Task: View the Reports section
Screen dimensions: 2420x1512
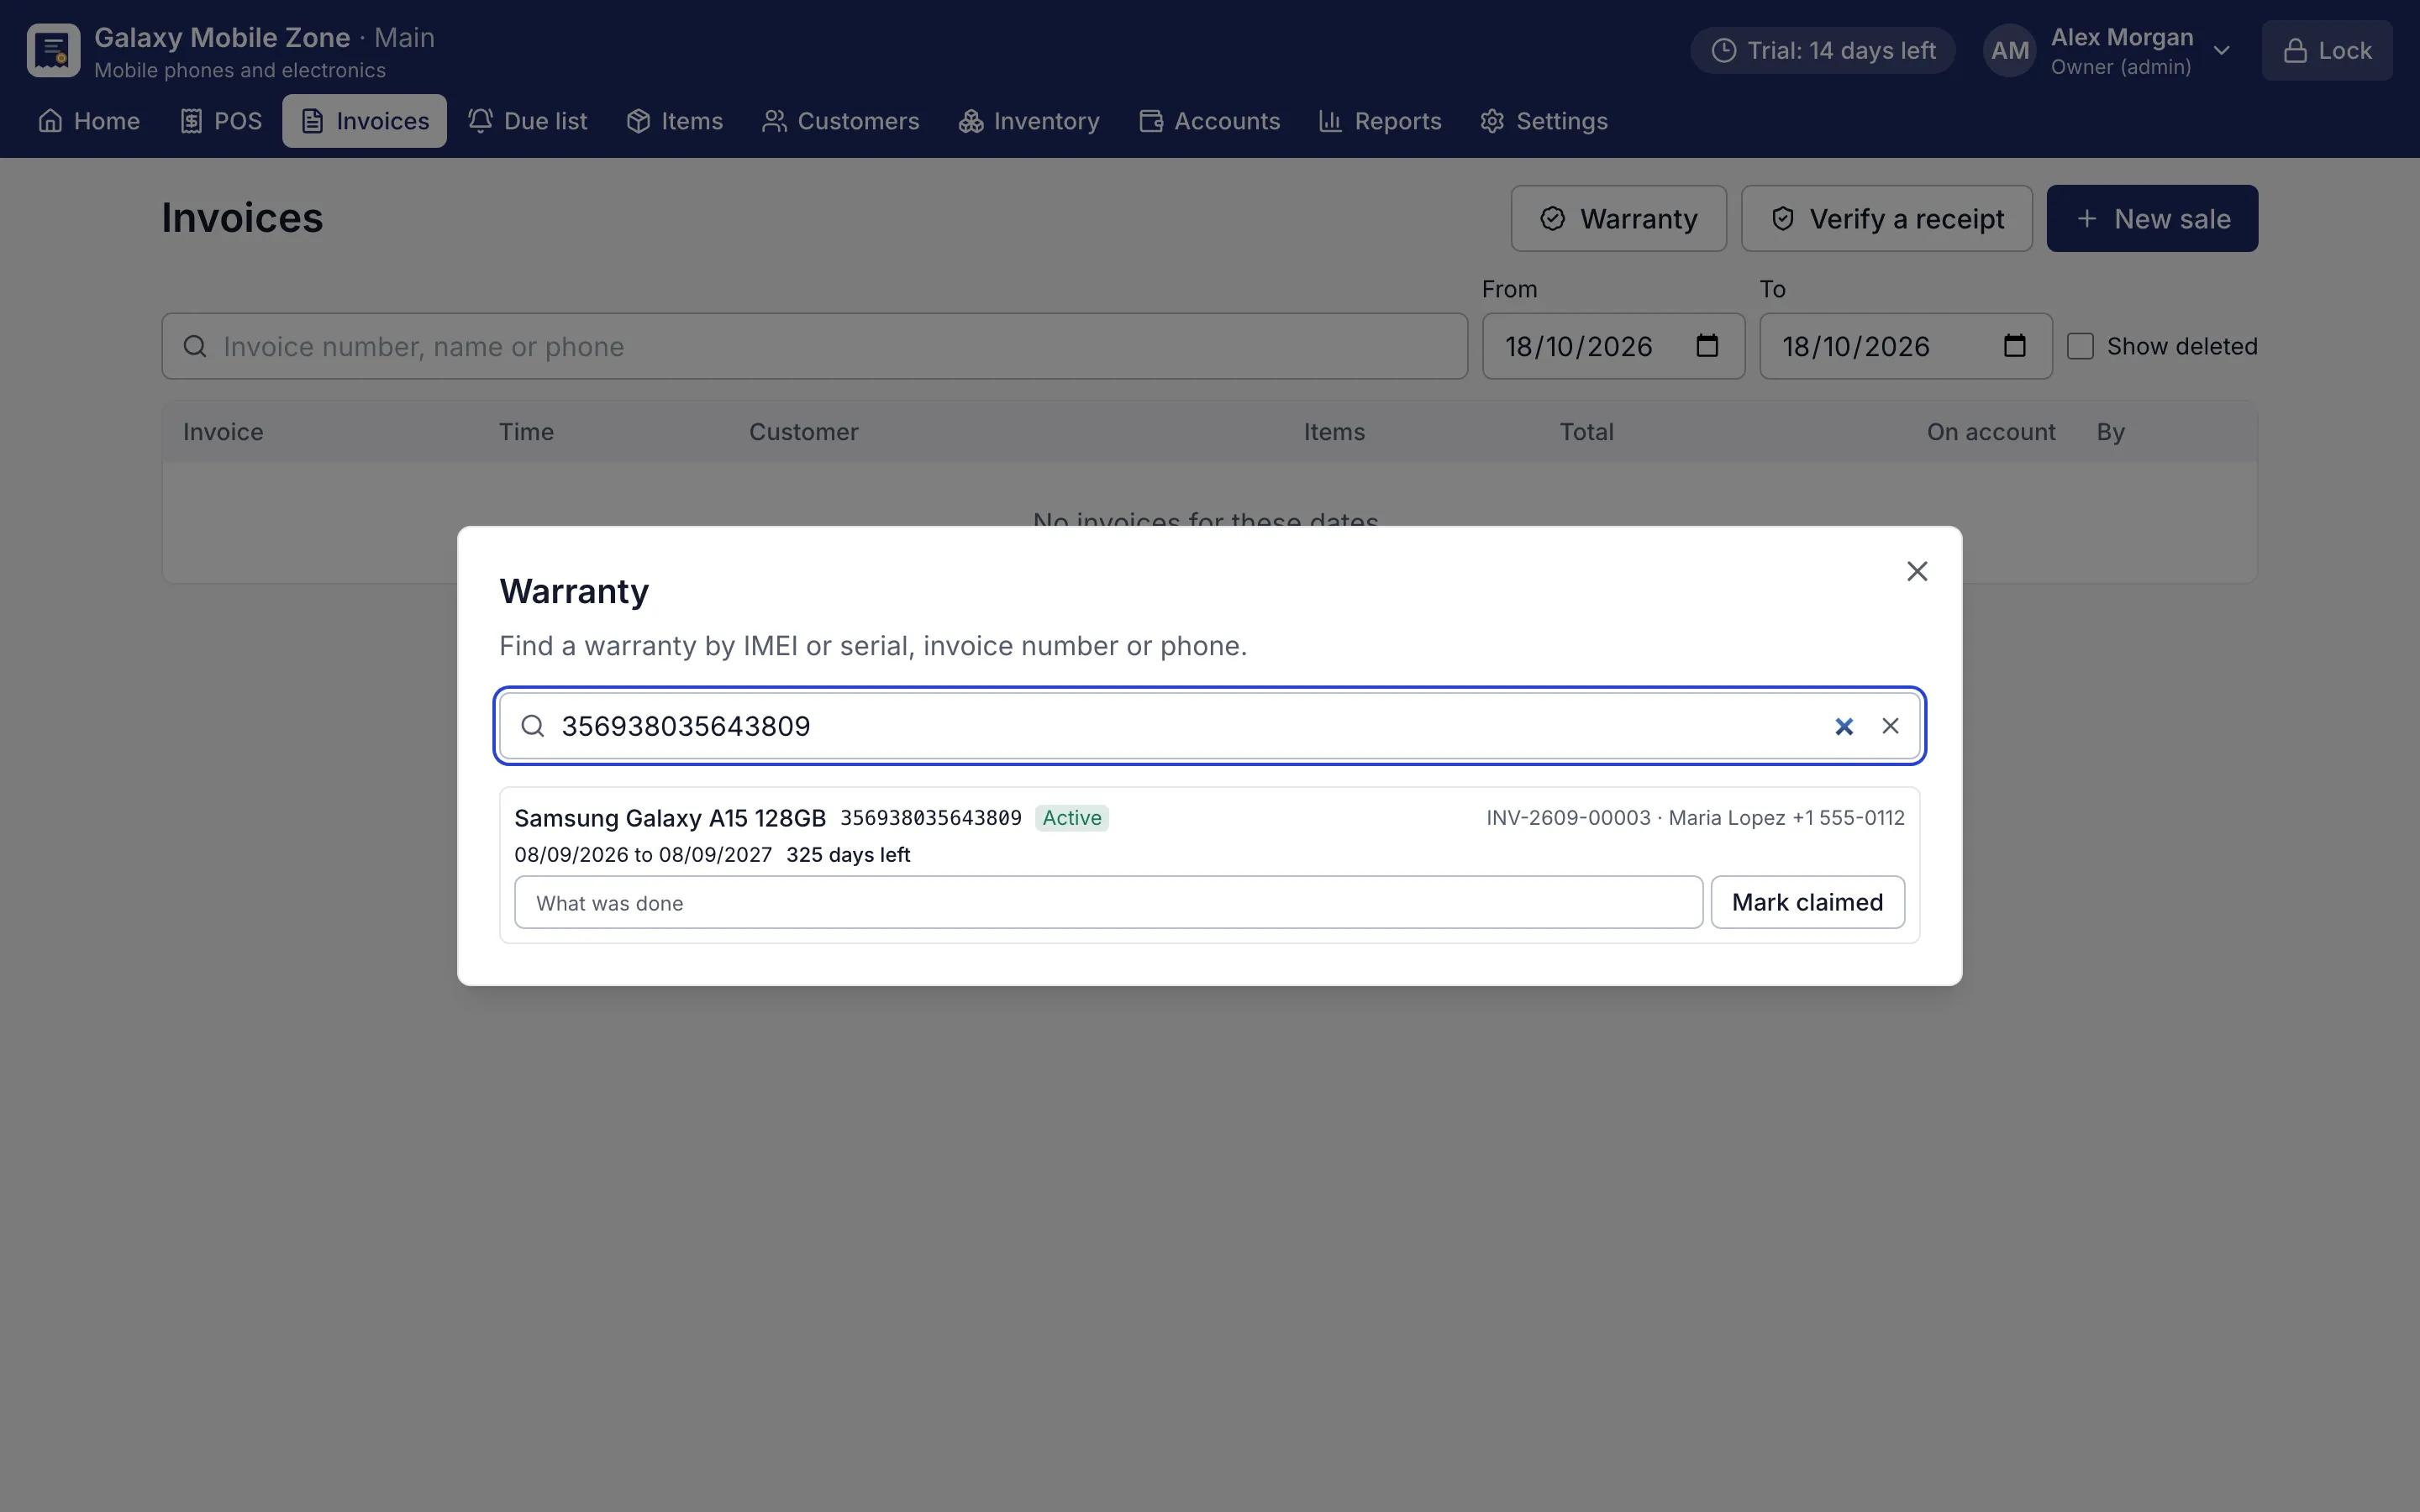Action: [x=1380, y=121]
